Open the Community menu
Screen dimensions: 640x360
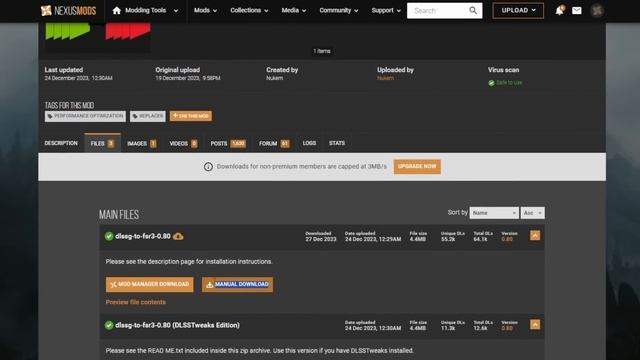point(338,11)
